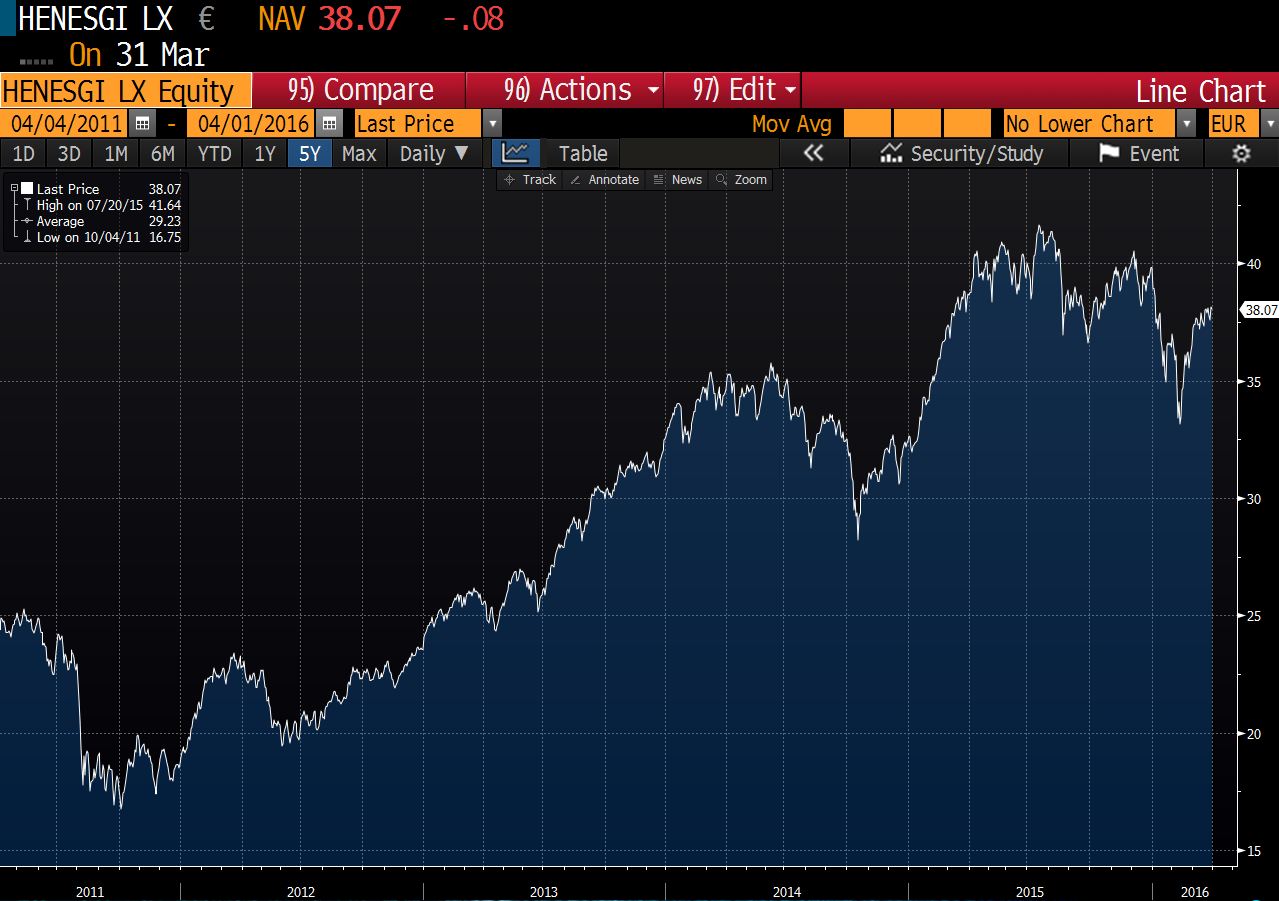Open the end date calendar picker
This screenshot has height=901, width=1279.
(x=328, y=124)
